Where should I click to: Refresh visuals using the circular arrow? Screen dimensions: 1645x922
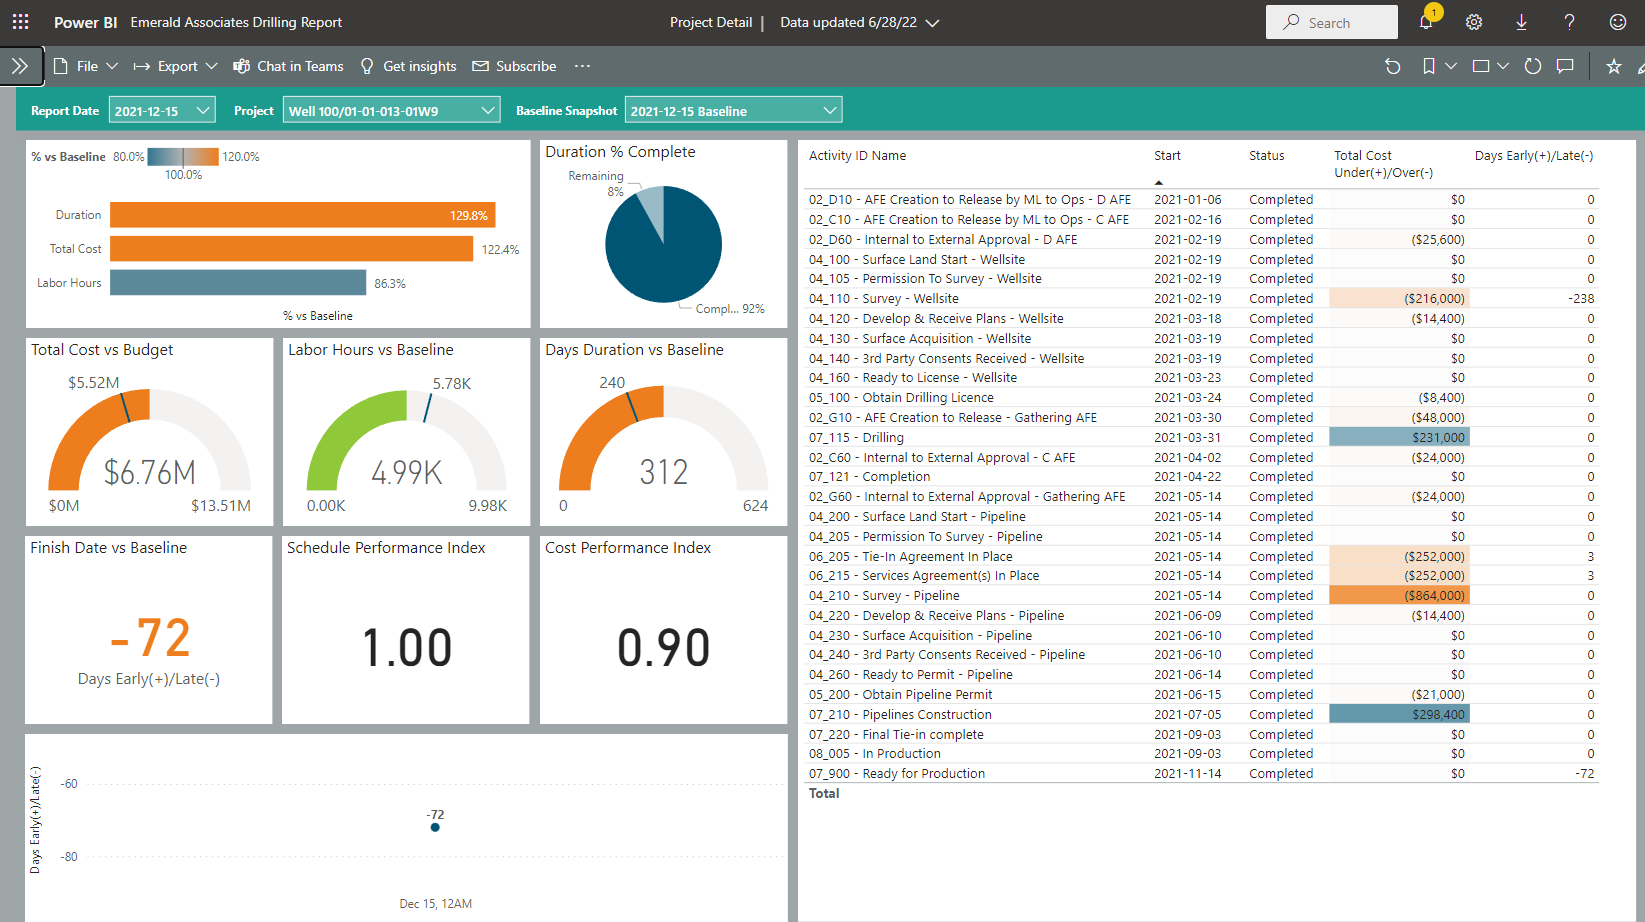tap(1532, 66)
